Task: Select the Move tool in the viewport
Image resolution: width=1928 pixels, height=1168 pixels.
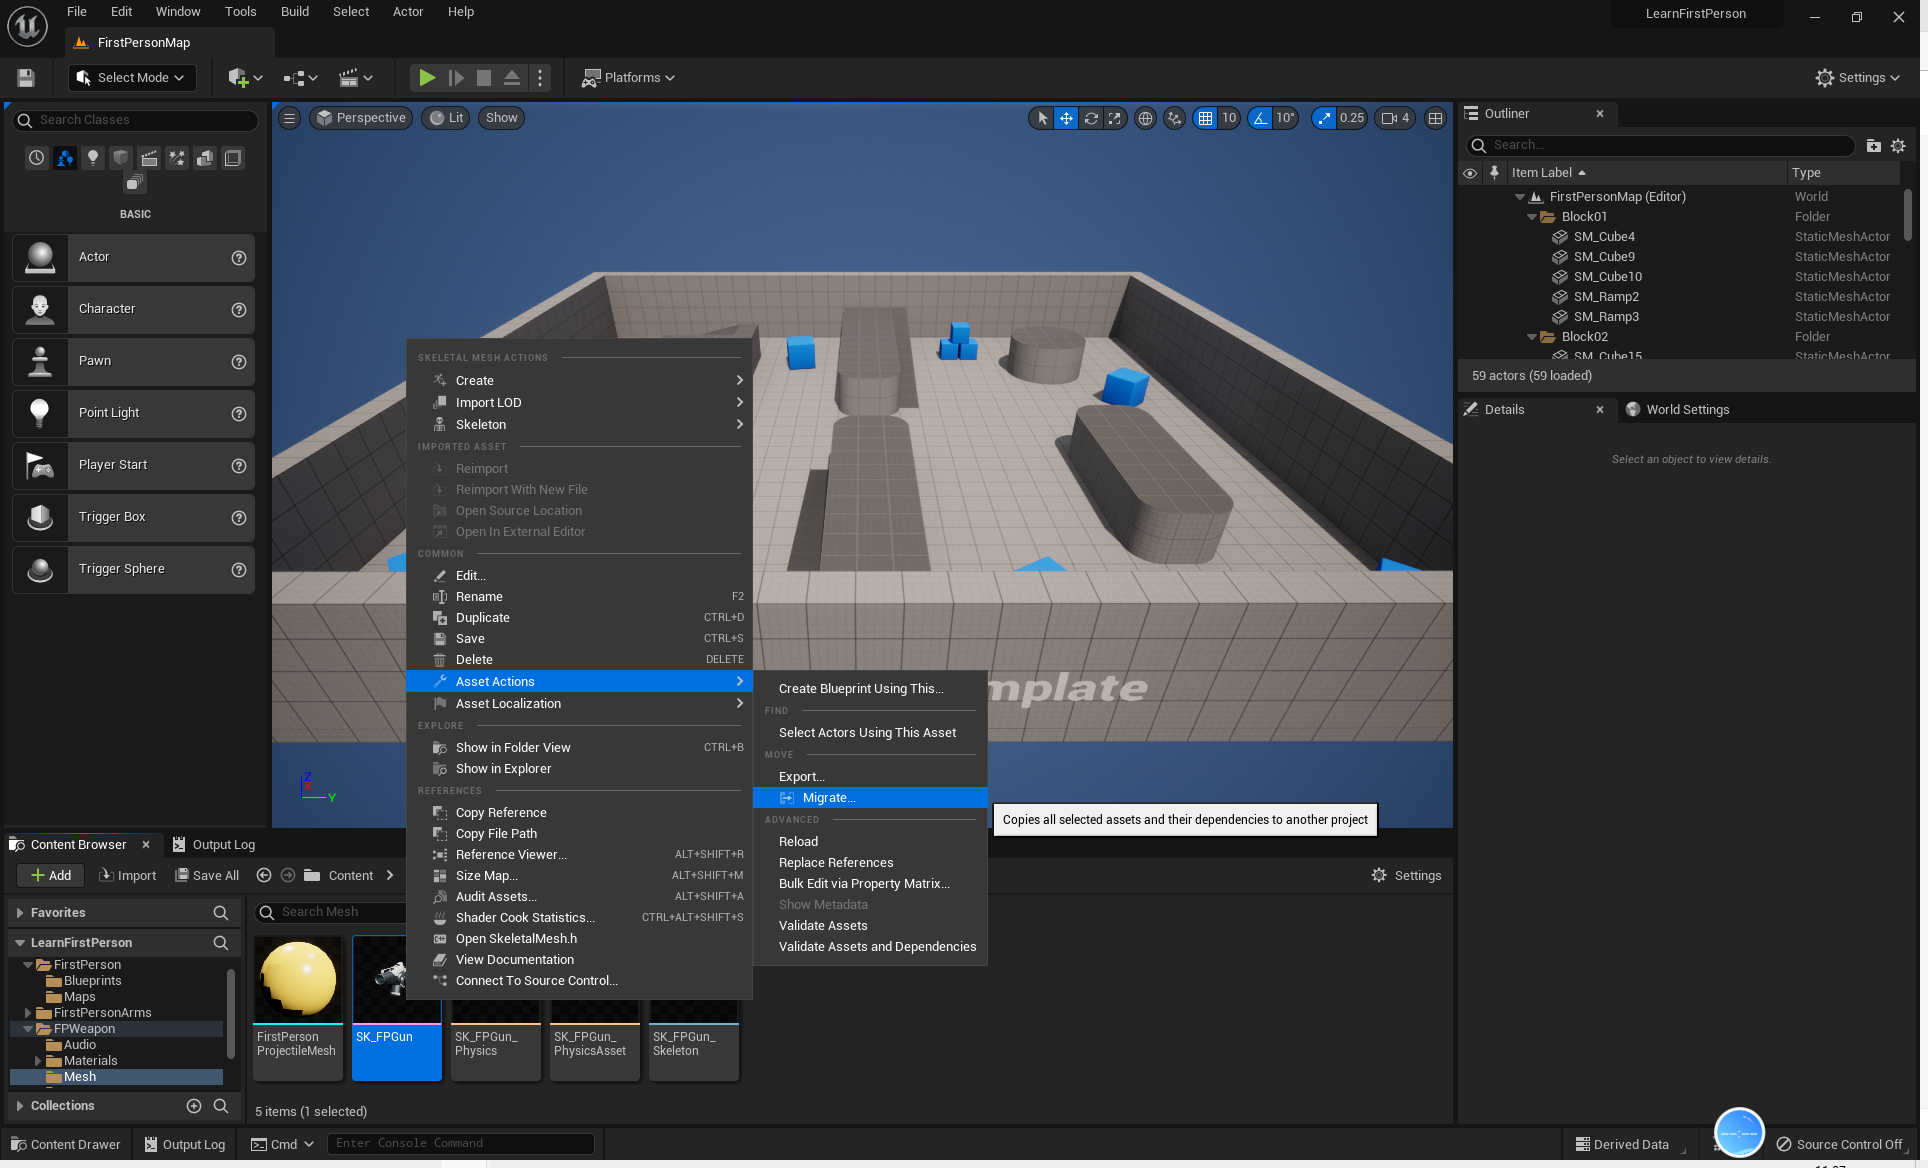Action: 1066,118
